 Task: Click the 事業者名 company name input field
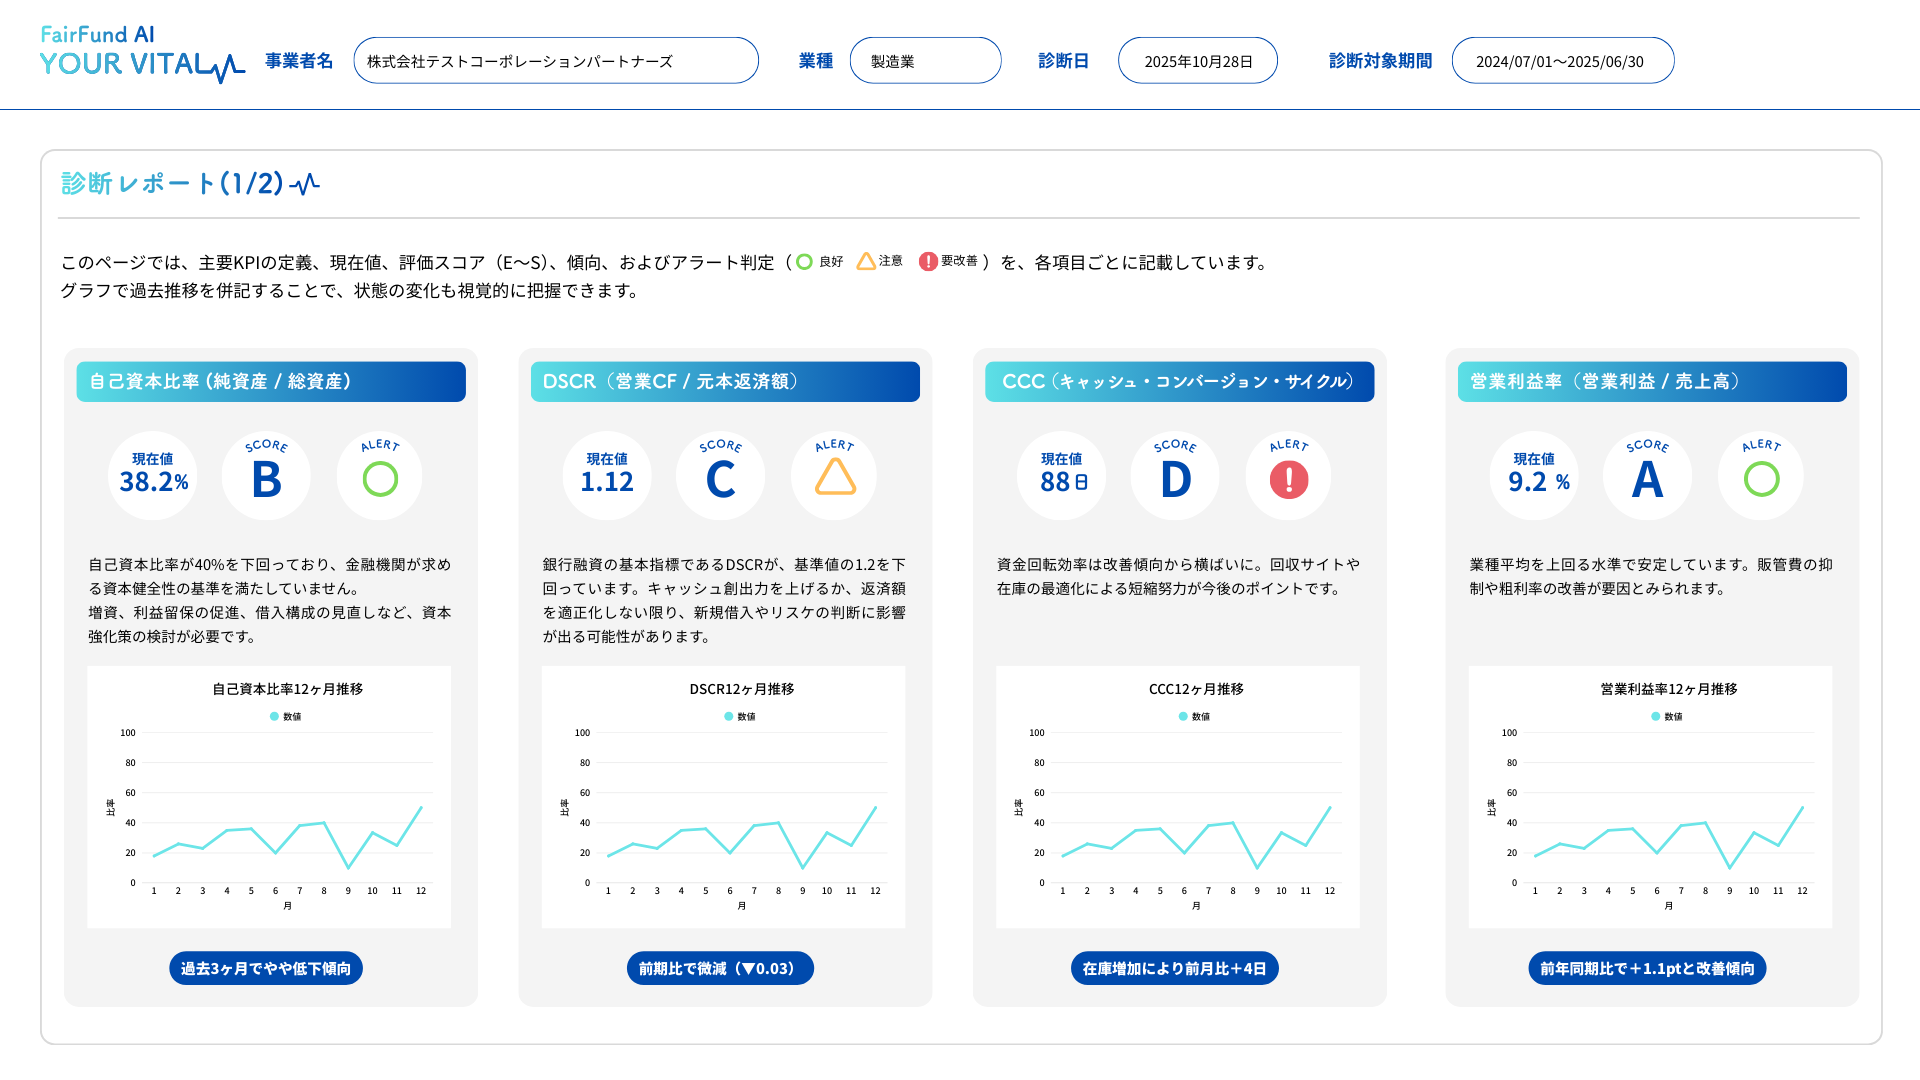(x=556, y=59)
